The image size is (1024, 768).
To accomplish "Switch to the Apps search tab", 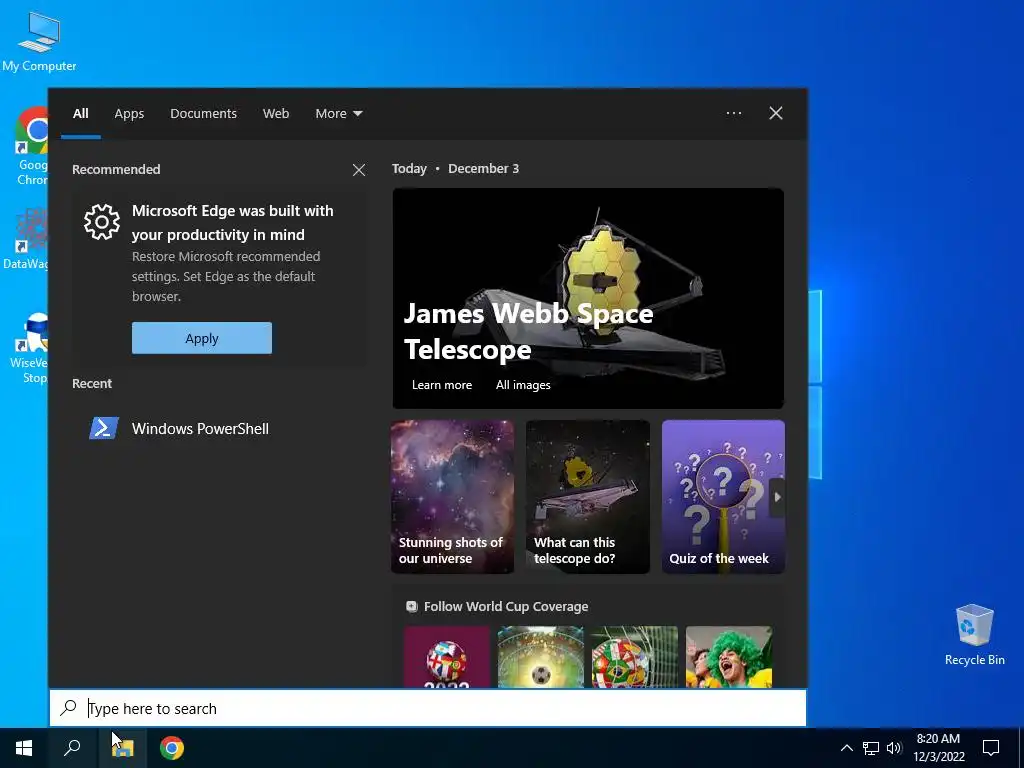I will tap(129, 114).
